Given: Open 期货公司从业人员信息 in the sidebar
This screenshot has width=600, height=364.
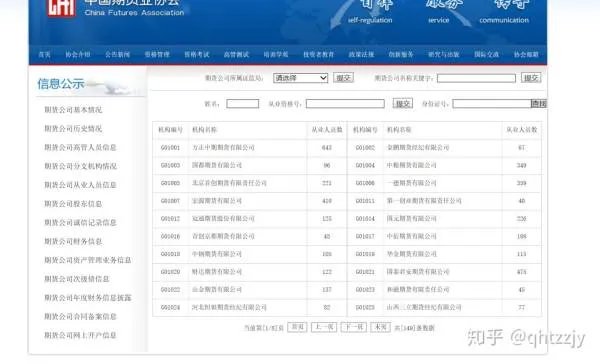Looking at the screenshot, I should tap(80, 185).
